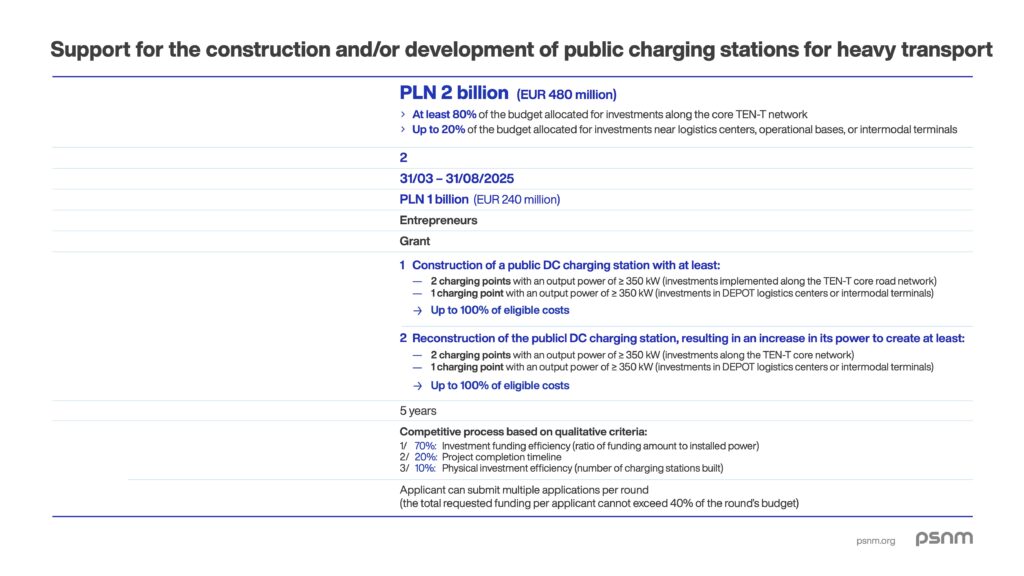Click the arrow icon under the Reconstruction section
The height and width of the screenshot is (576, 1024).
(418, 386)
